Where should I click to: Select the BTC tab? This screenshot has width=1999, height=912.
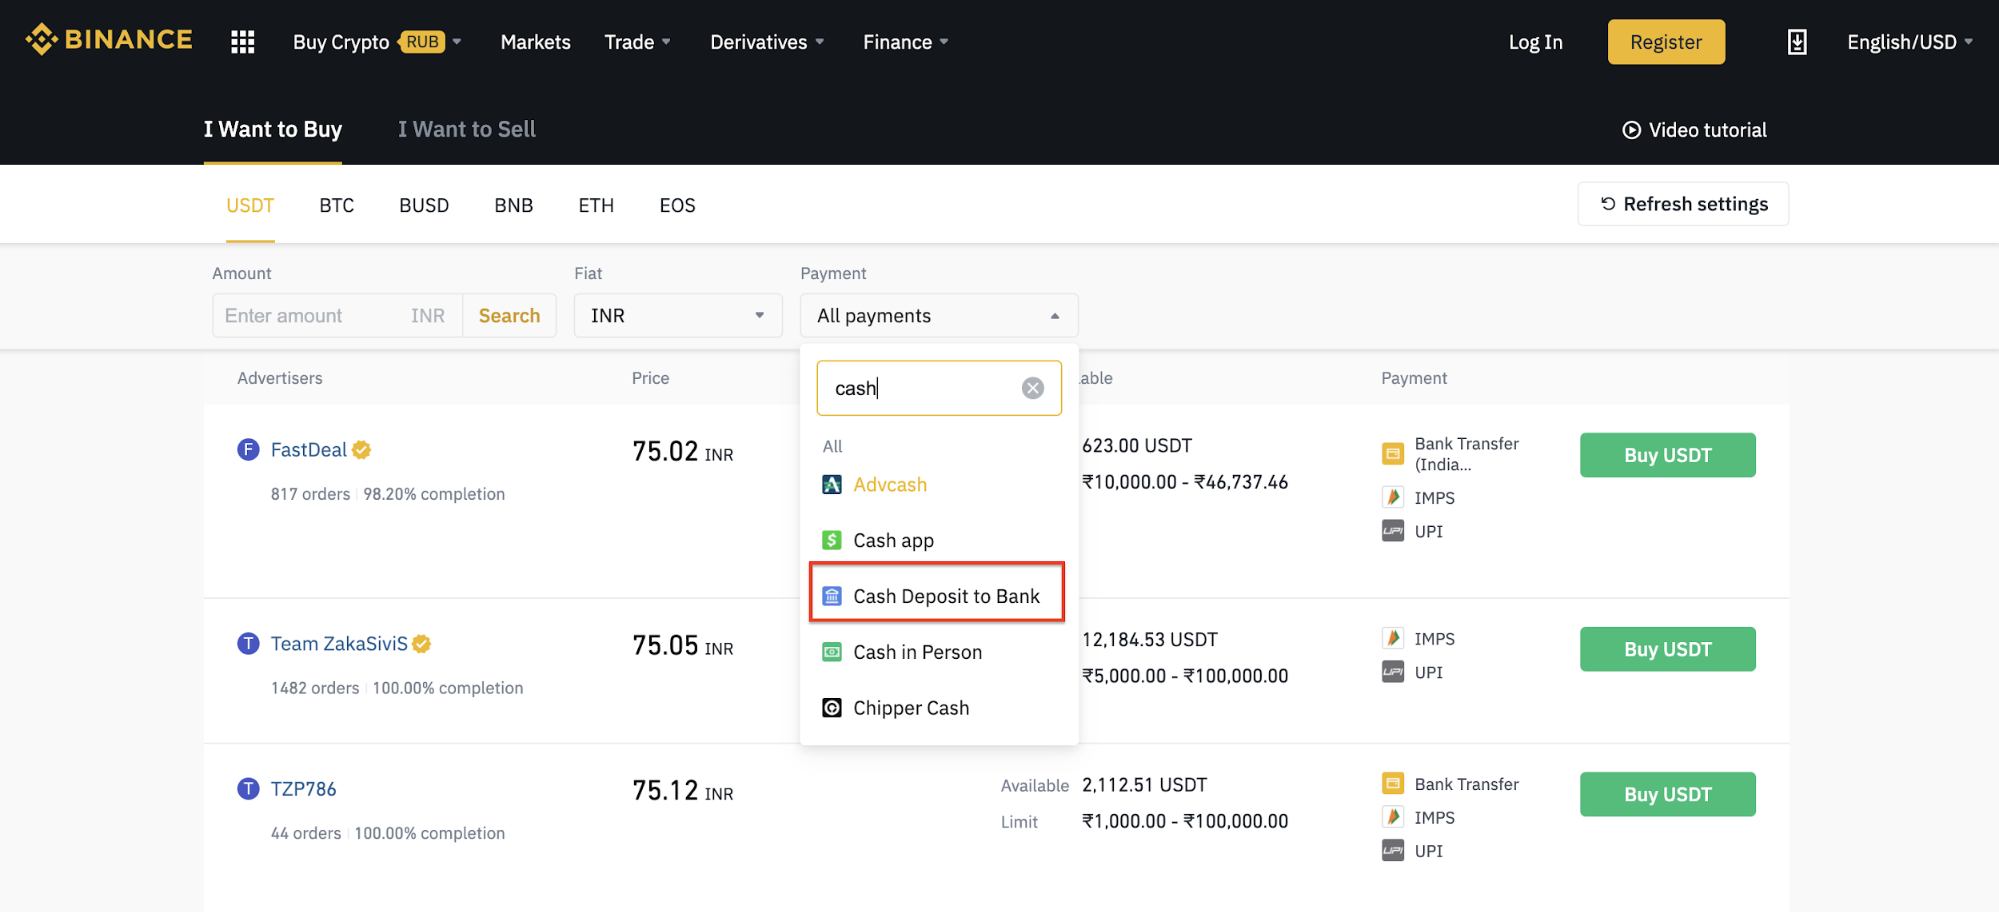pyautogui.click(x=337, y=206)
